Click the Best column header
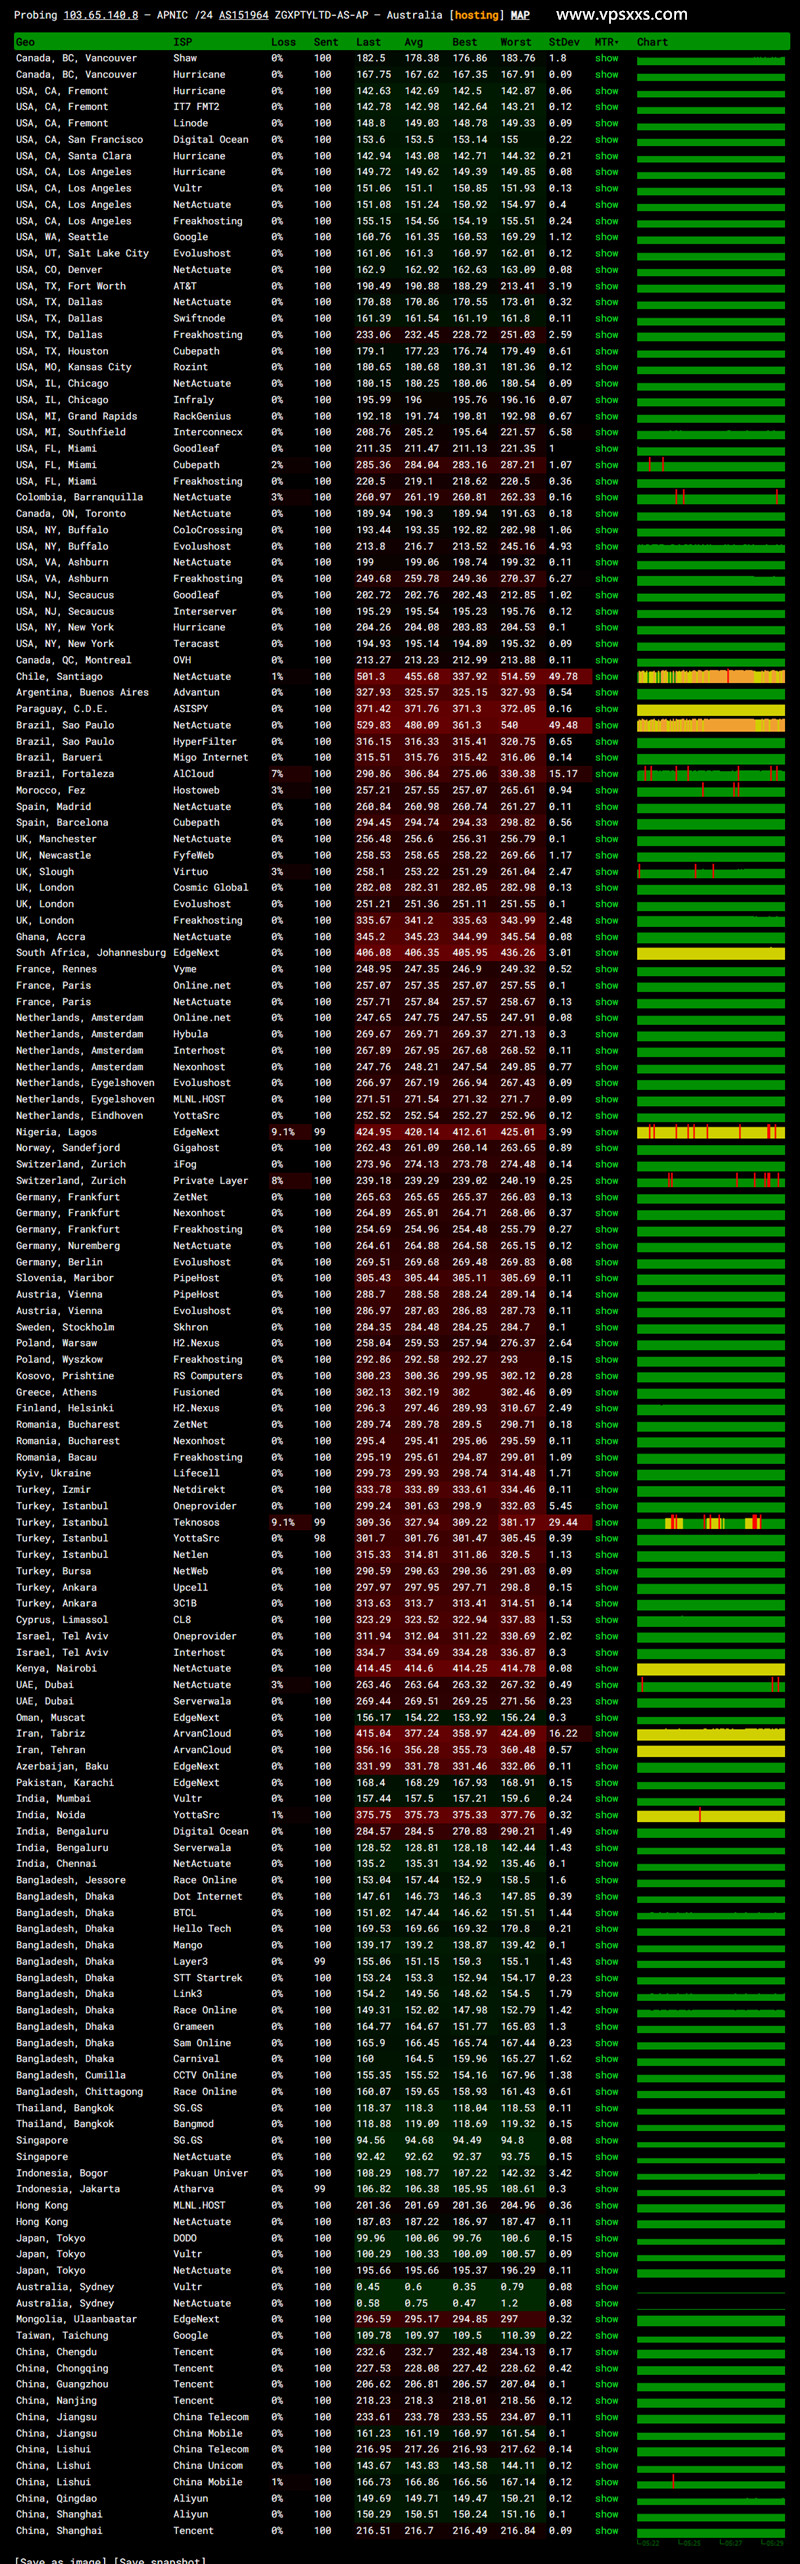The image size is (800, 2564). [464, 42]
